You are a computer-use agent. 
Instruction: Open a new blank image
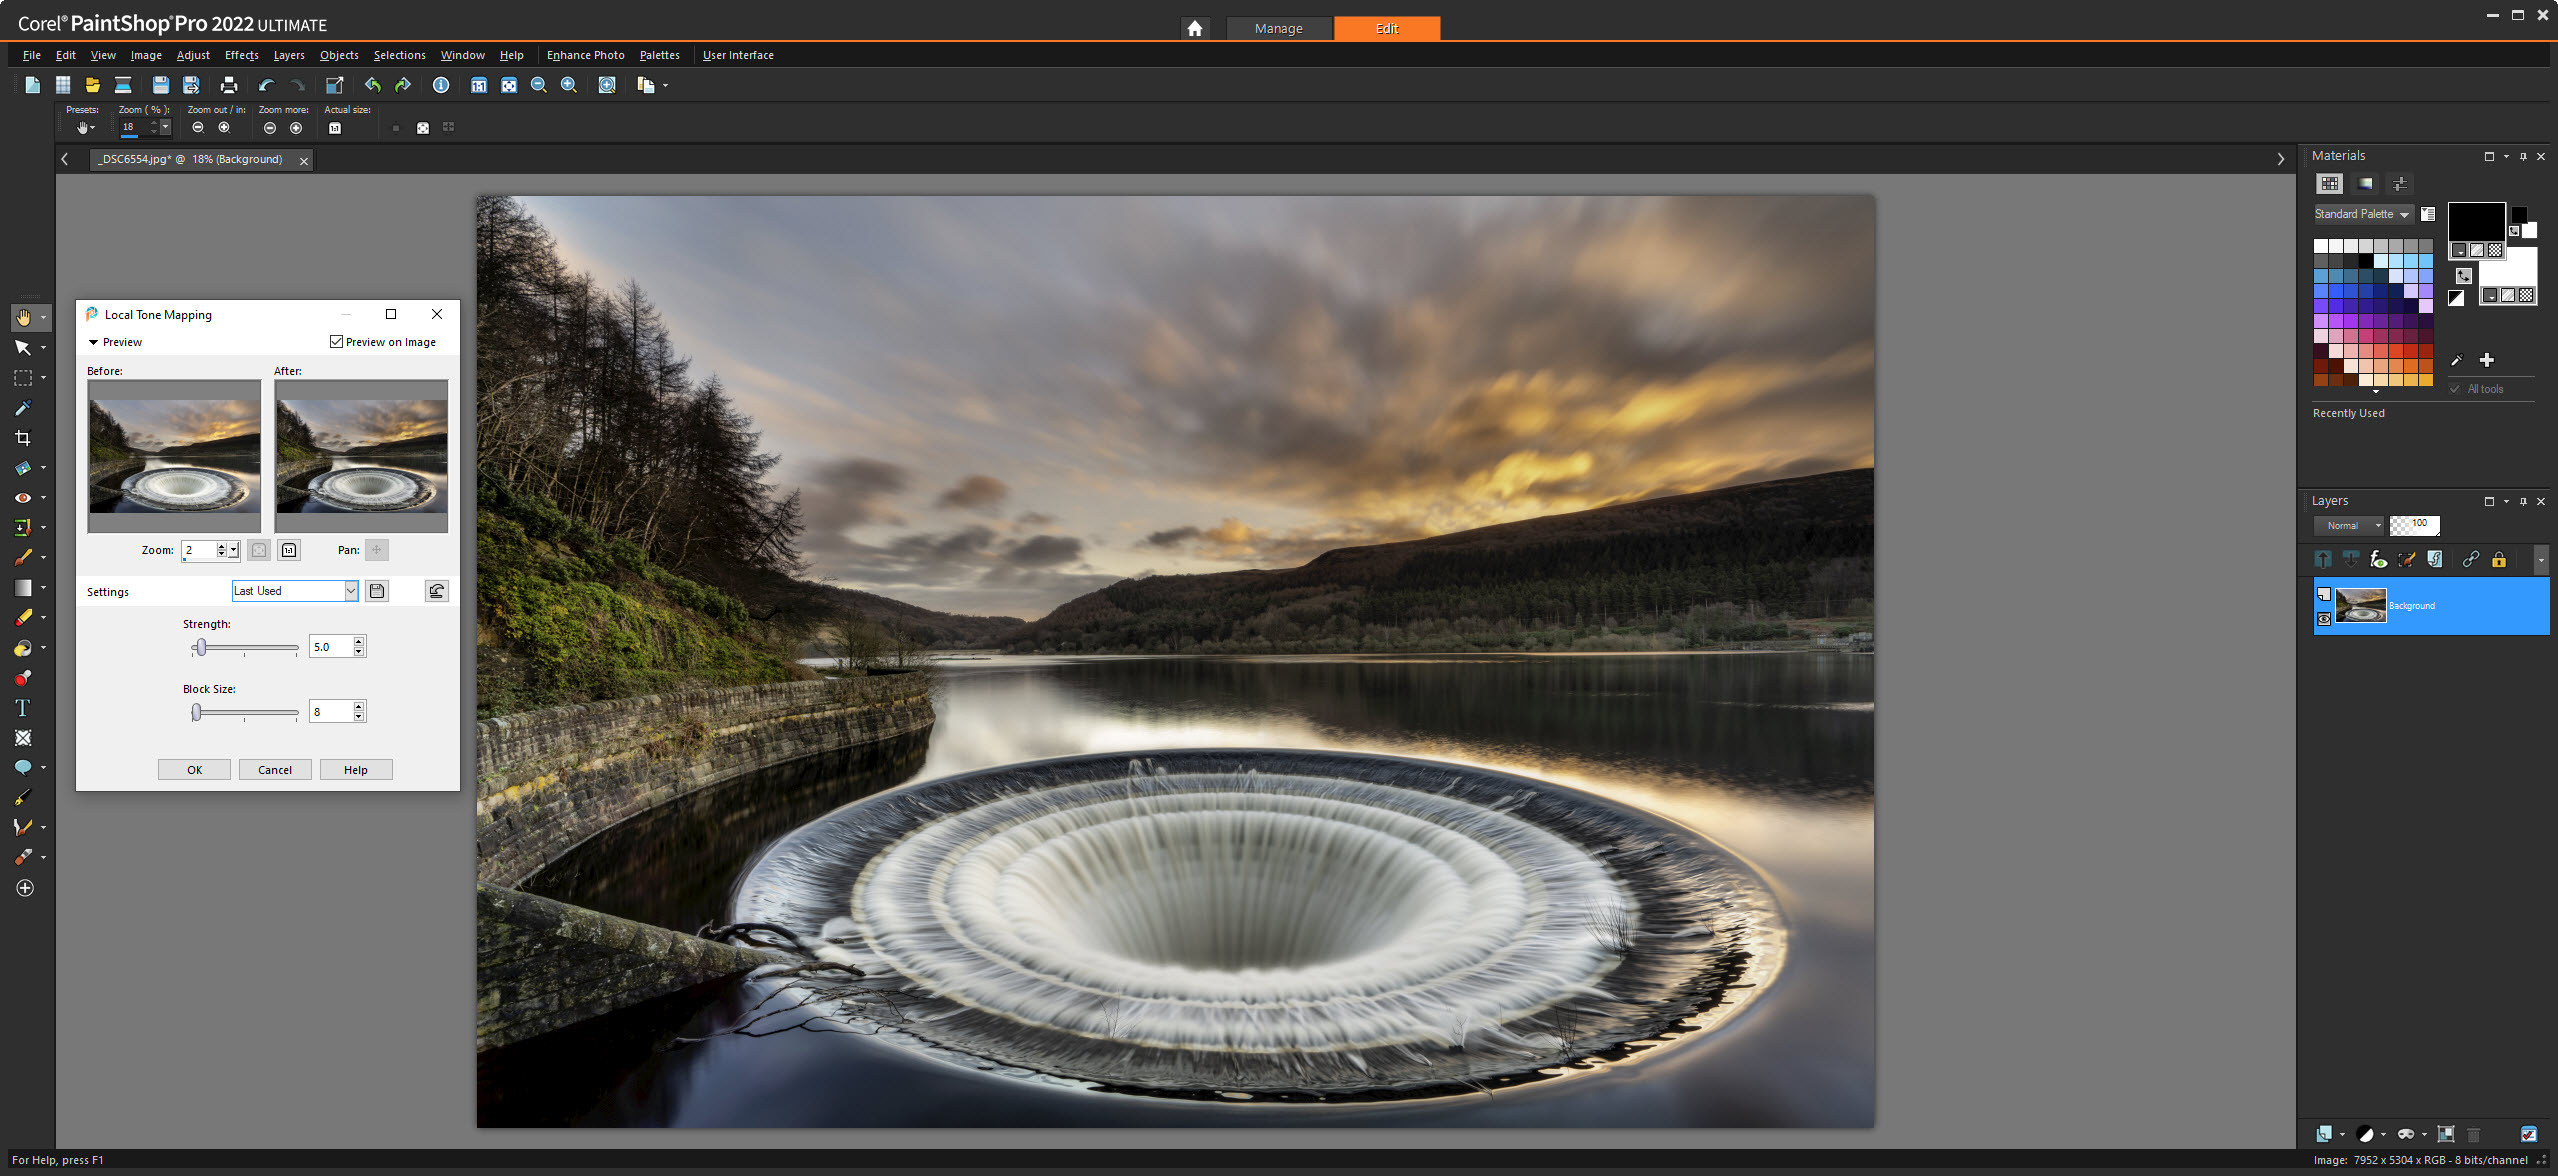31,85
